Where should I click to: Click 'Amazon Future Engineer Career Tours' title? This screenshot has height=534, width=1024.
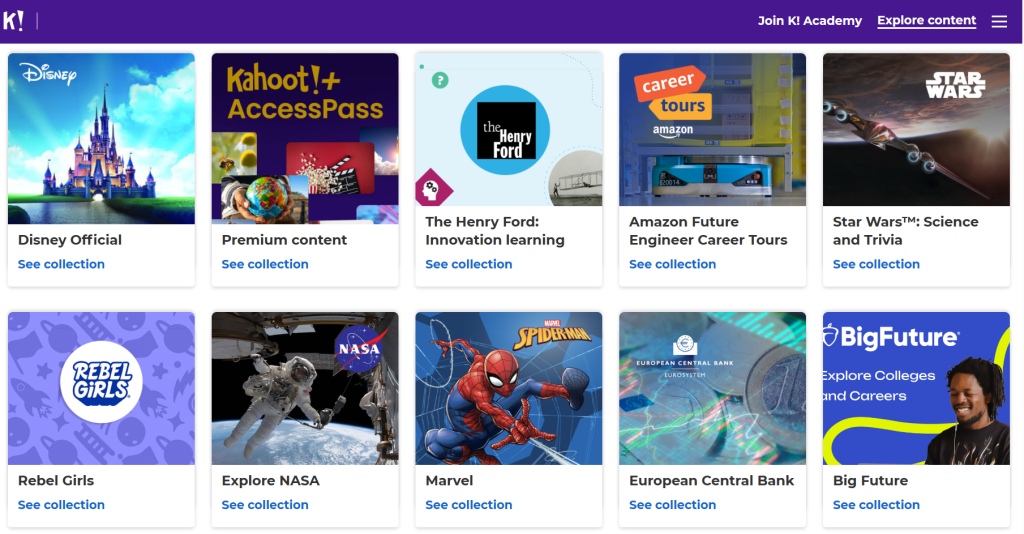[709, 231]
